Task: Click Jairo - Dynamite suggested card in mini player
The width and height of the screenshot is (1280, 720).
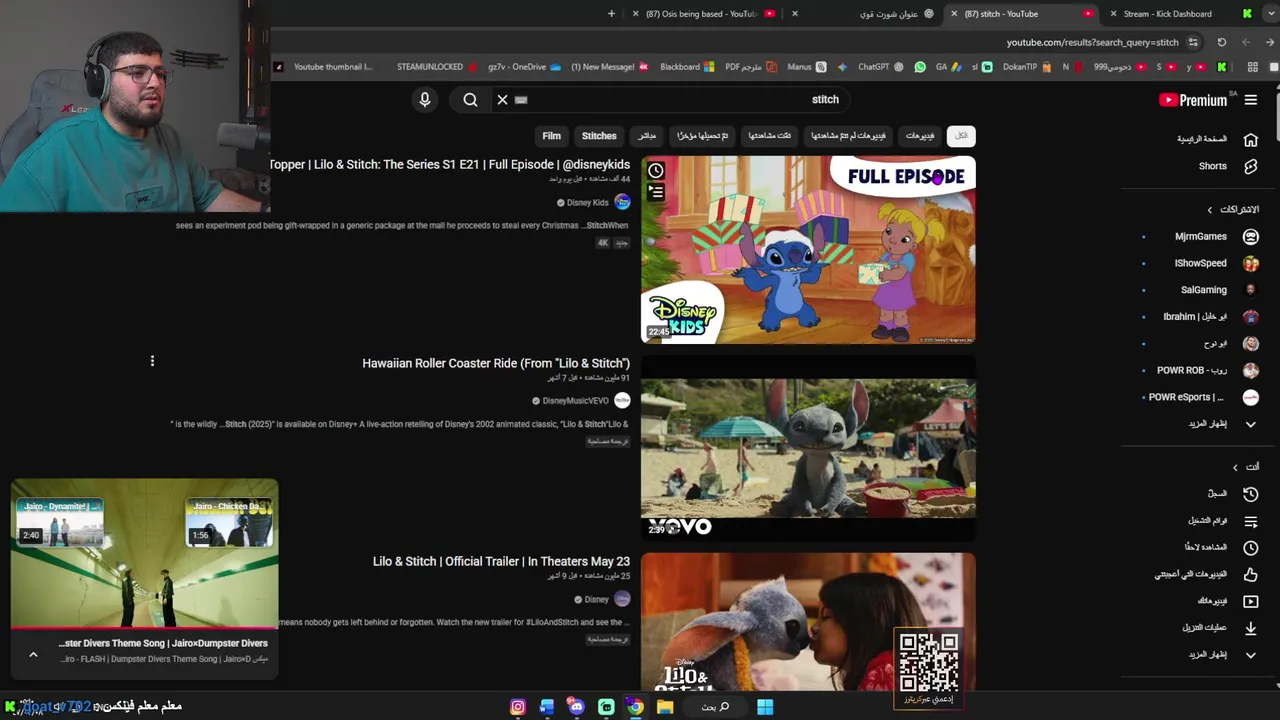Action: (59, 523)
